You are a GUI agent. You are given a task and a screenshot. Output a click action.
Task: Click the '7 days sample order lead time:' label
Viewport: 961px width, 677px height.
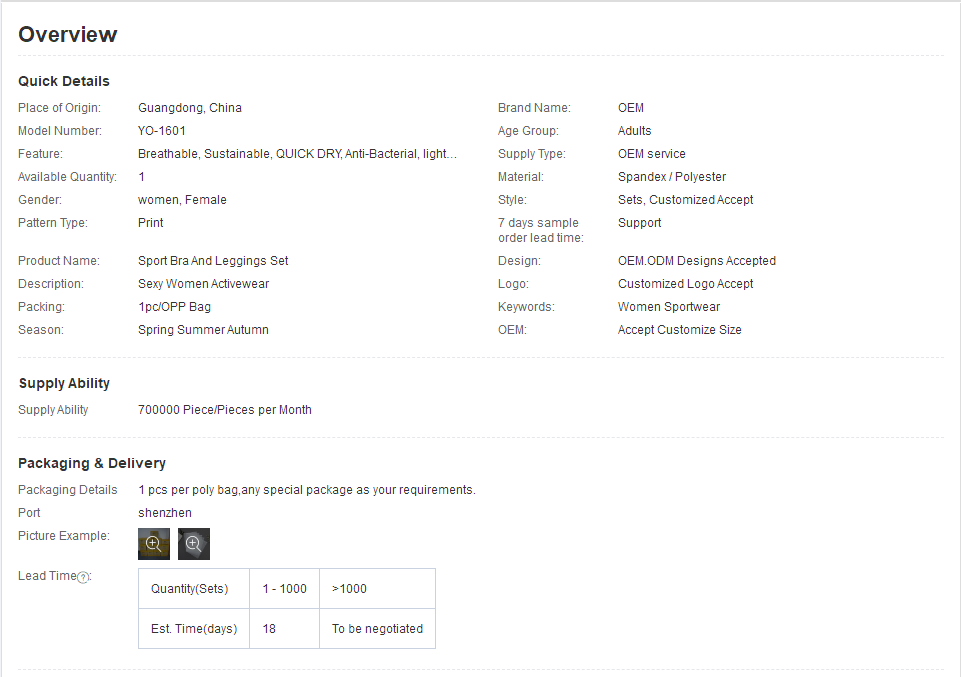pos(541,230)
